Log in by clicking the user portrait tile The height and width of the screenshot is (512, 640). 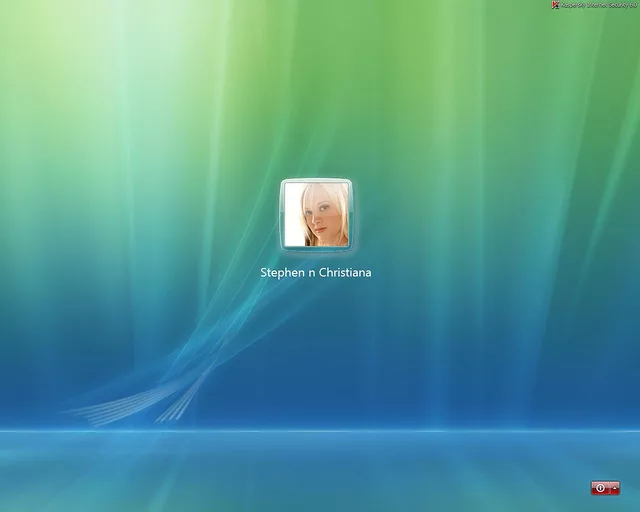click(x=316, y=215)
